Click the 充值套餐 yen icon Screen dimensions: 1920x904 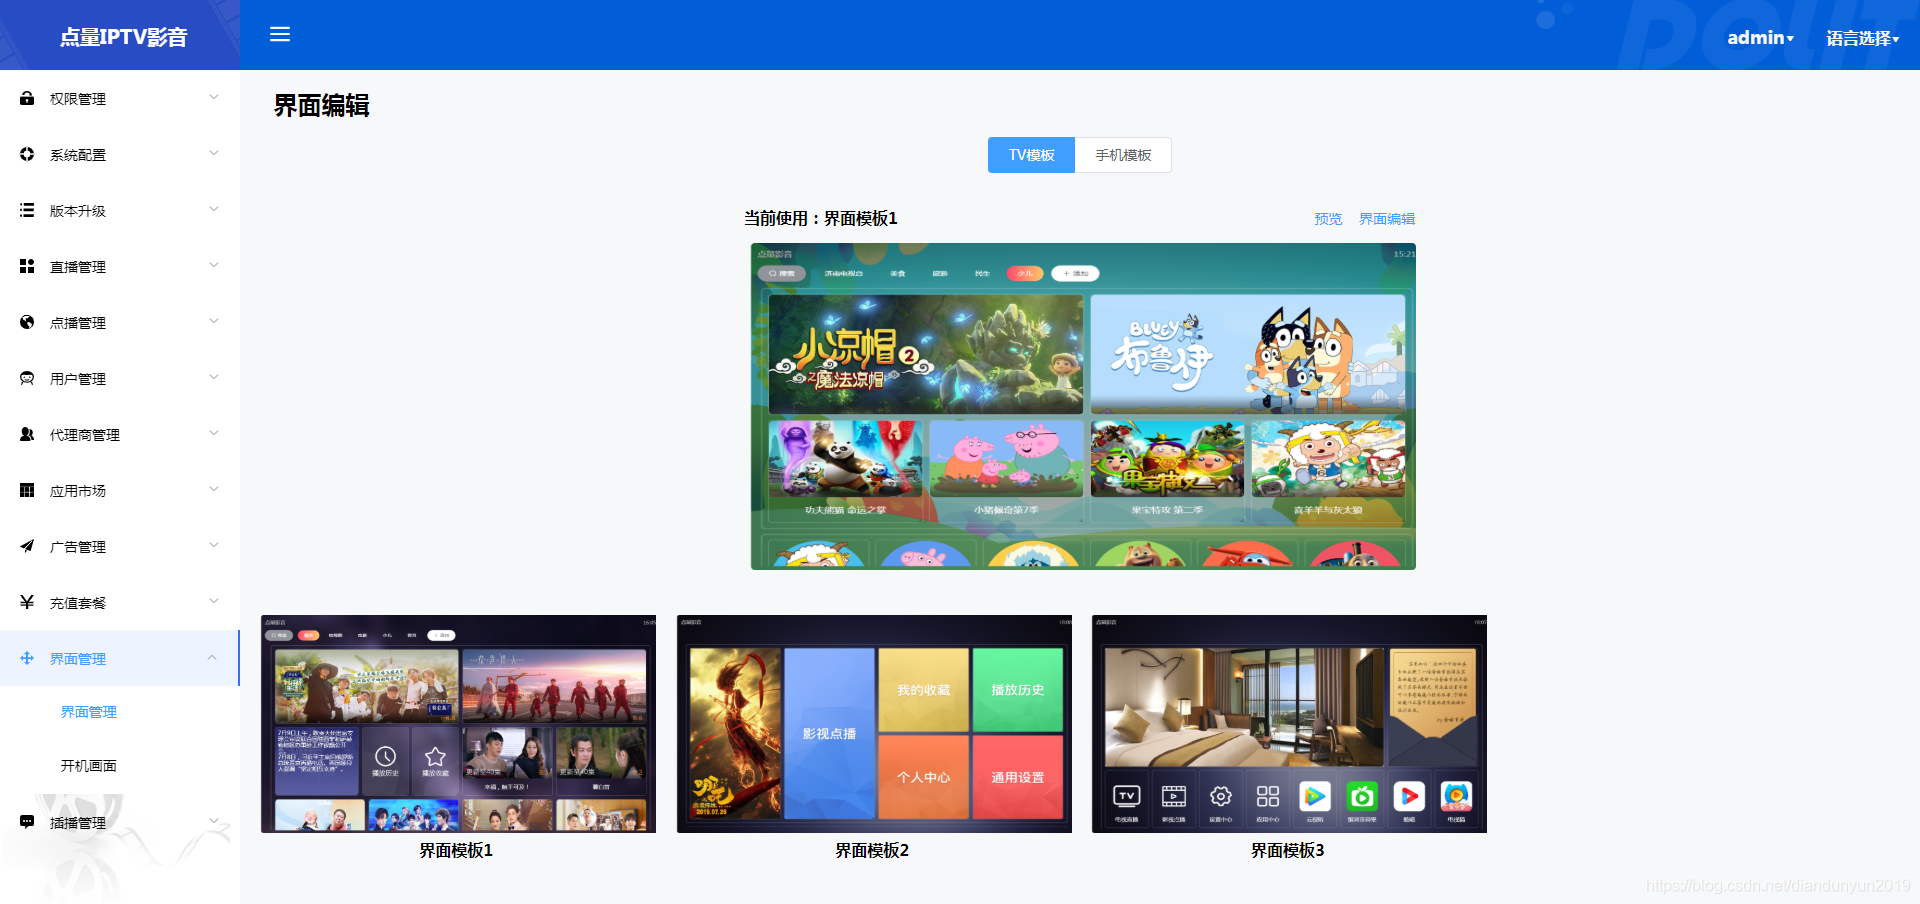click(27, 602)
